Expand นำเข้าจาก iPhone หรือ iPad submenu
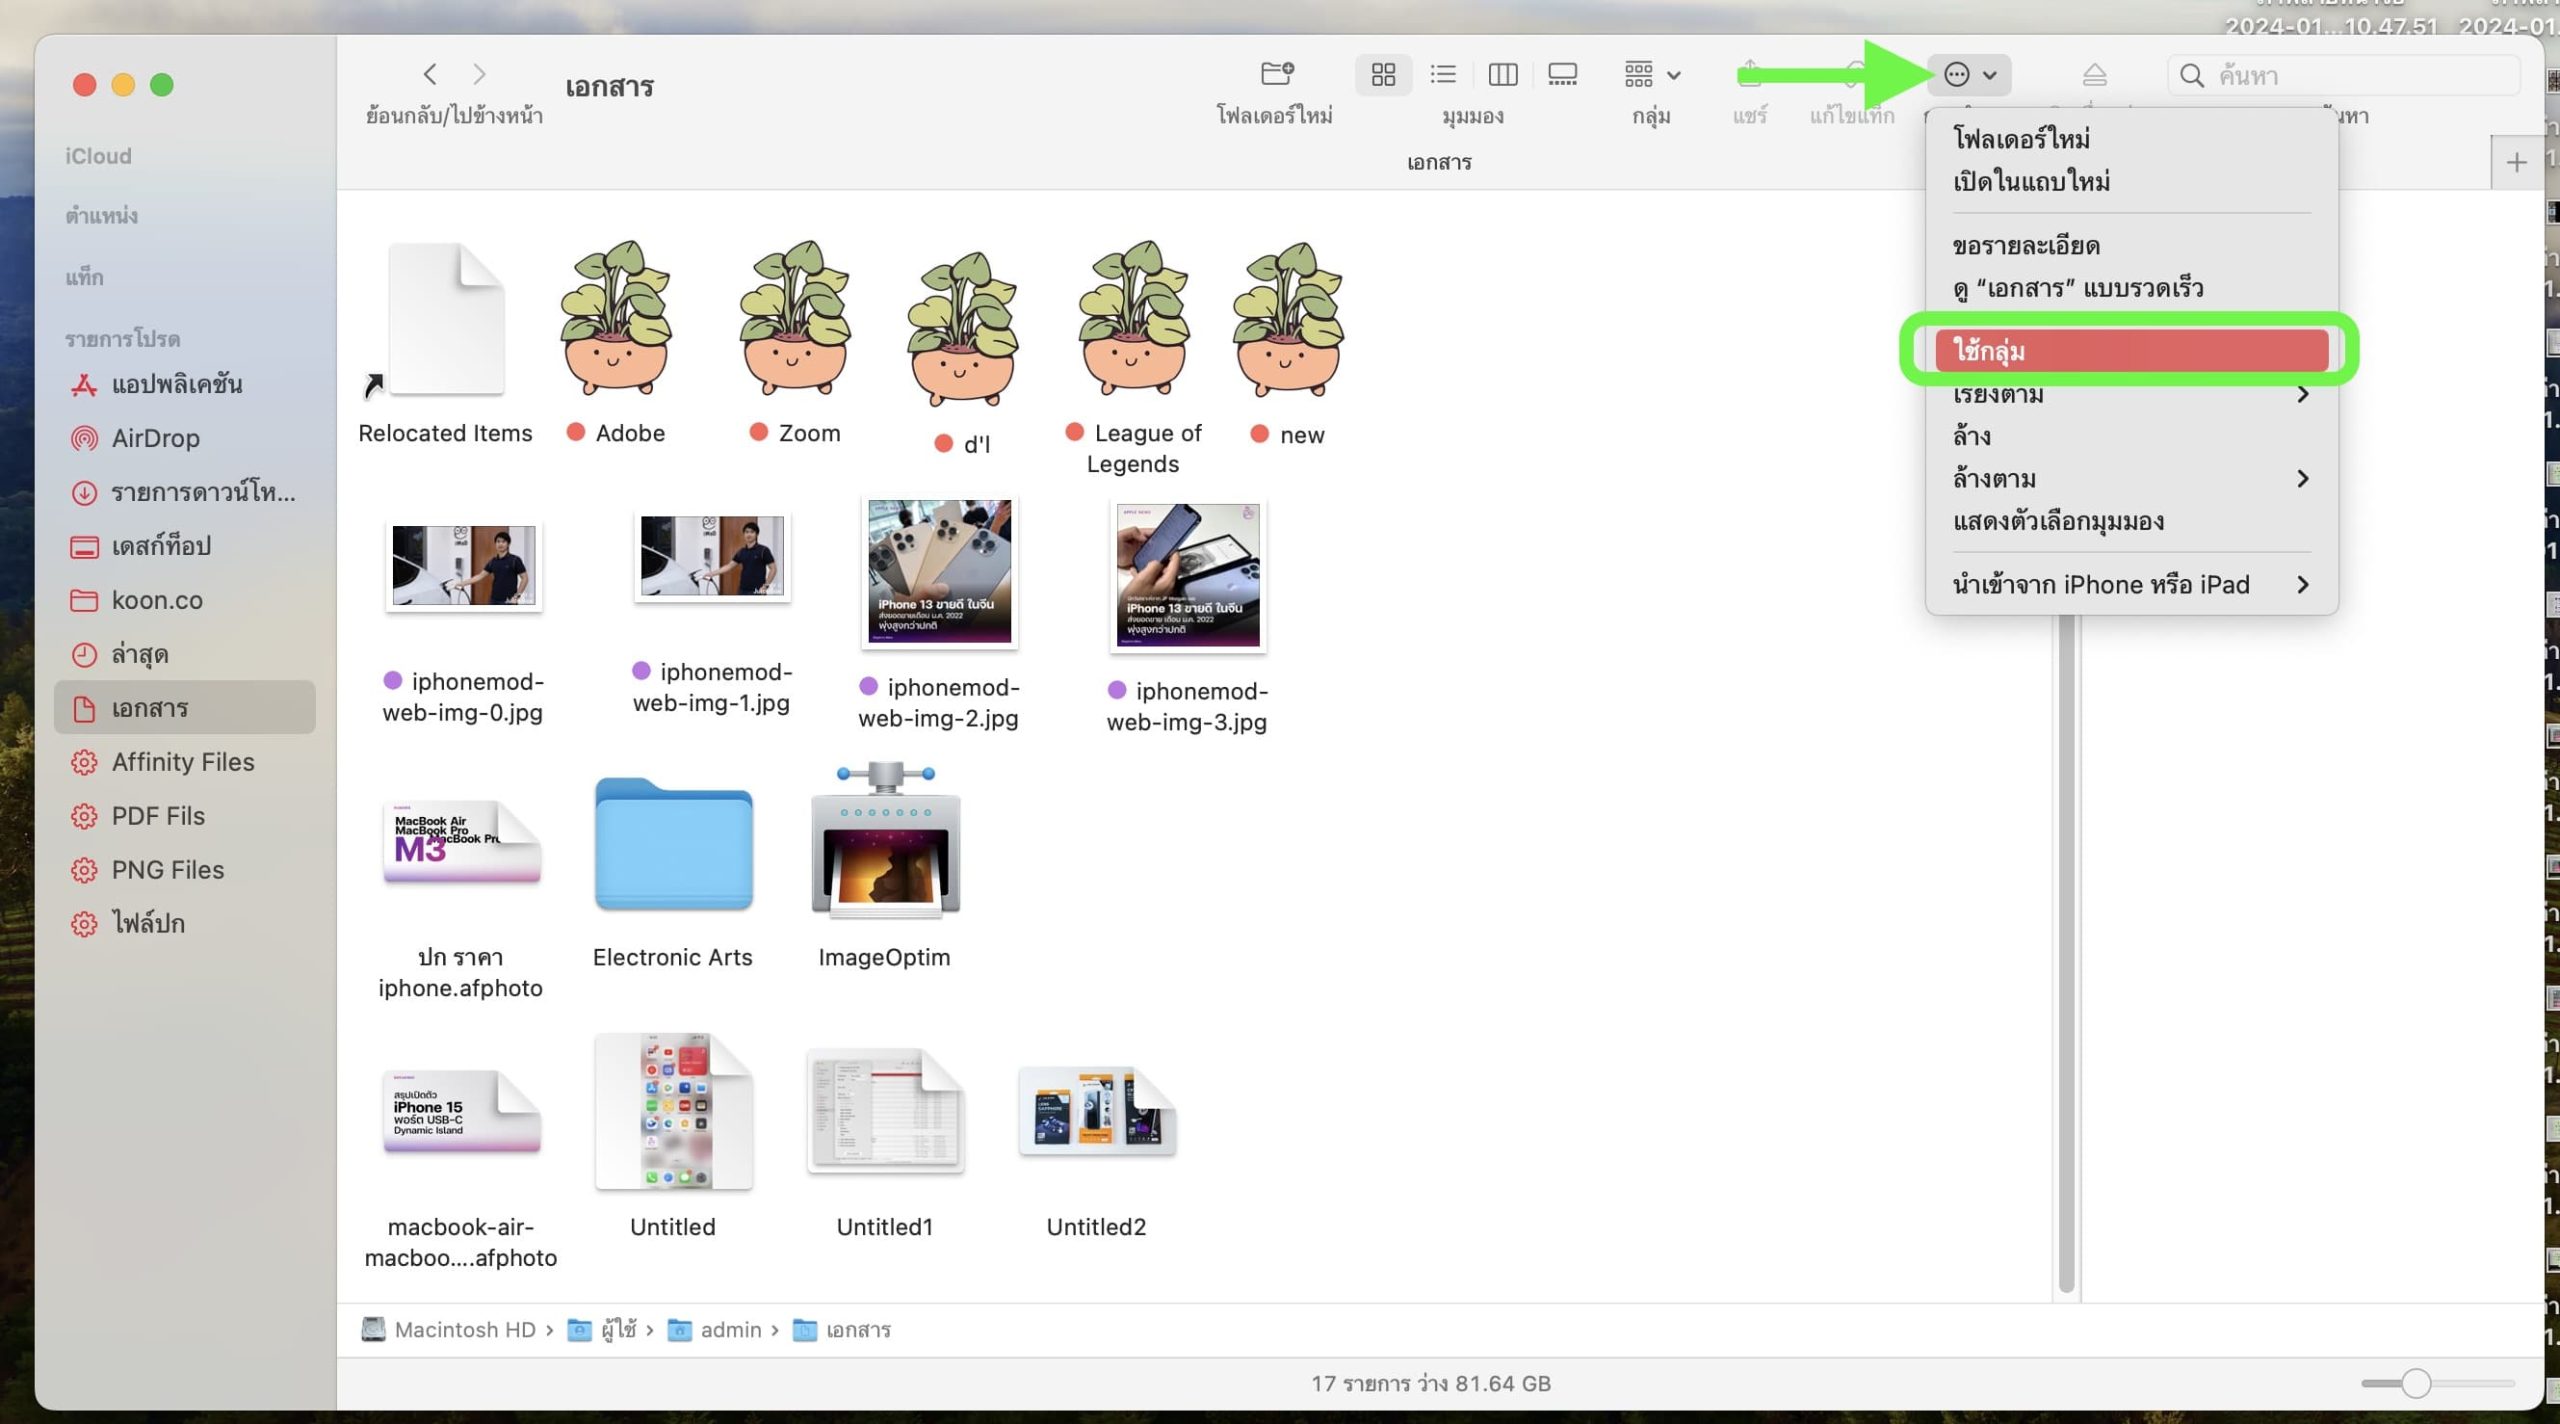 (2130, 585)
